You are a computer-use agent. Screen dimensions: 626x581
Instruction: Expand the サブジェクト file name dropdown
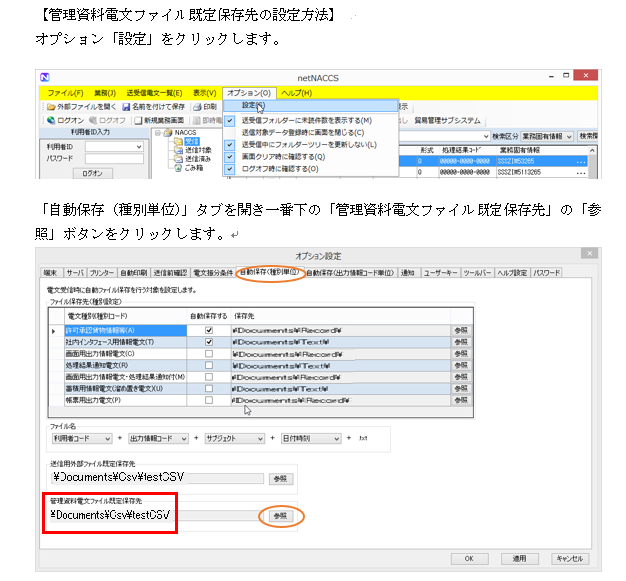[x=259, y=438]
